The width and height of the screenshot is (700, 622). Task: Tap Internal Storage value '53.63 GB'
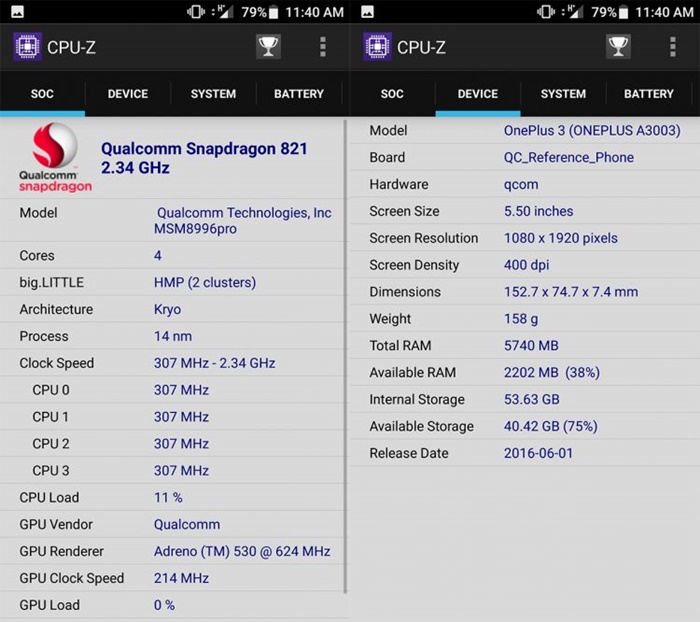(532, 399)
